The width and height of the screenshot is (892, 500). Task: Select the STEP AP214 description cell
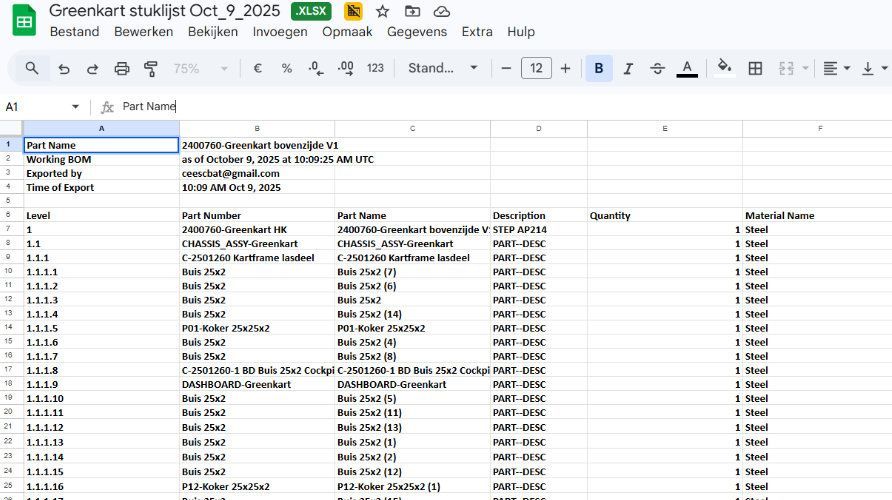tap(539, 230)
